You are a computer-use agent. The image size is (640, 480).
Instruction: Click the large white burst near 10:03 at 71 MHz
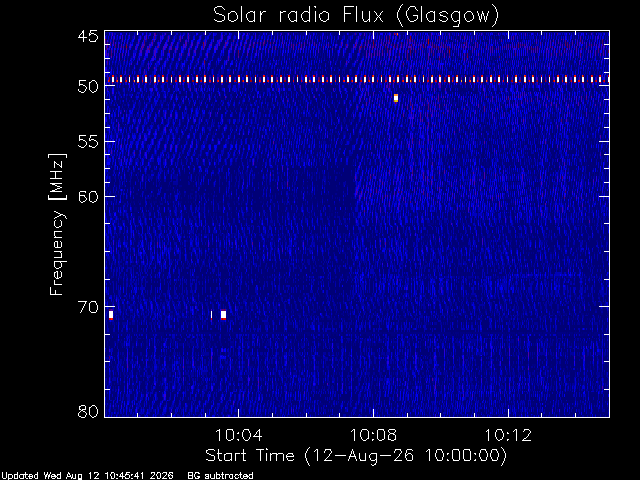point(223,315)
